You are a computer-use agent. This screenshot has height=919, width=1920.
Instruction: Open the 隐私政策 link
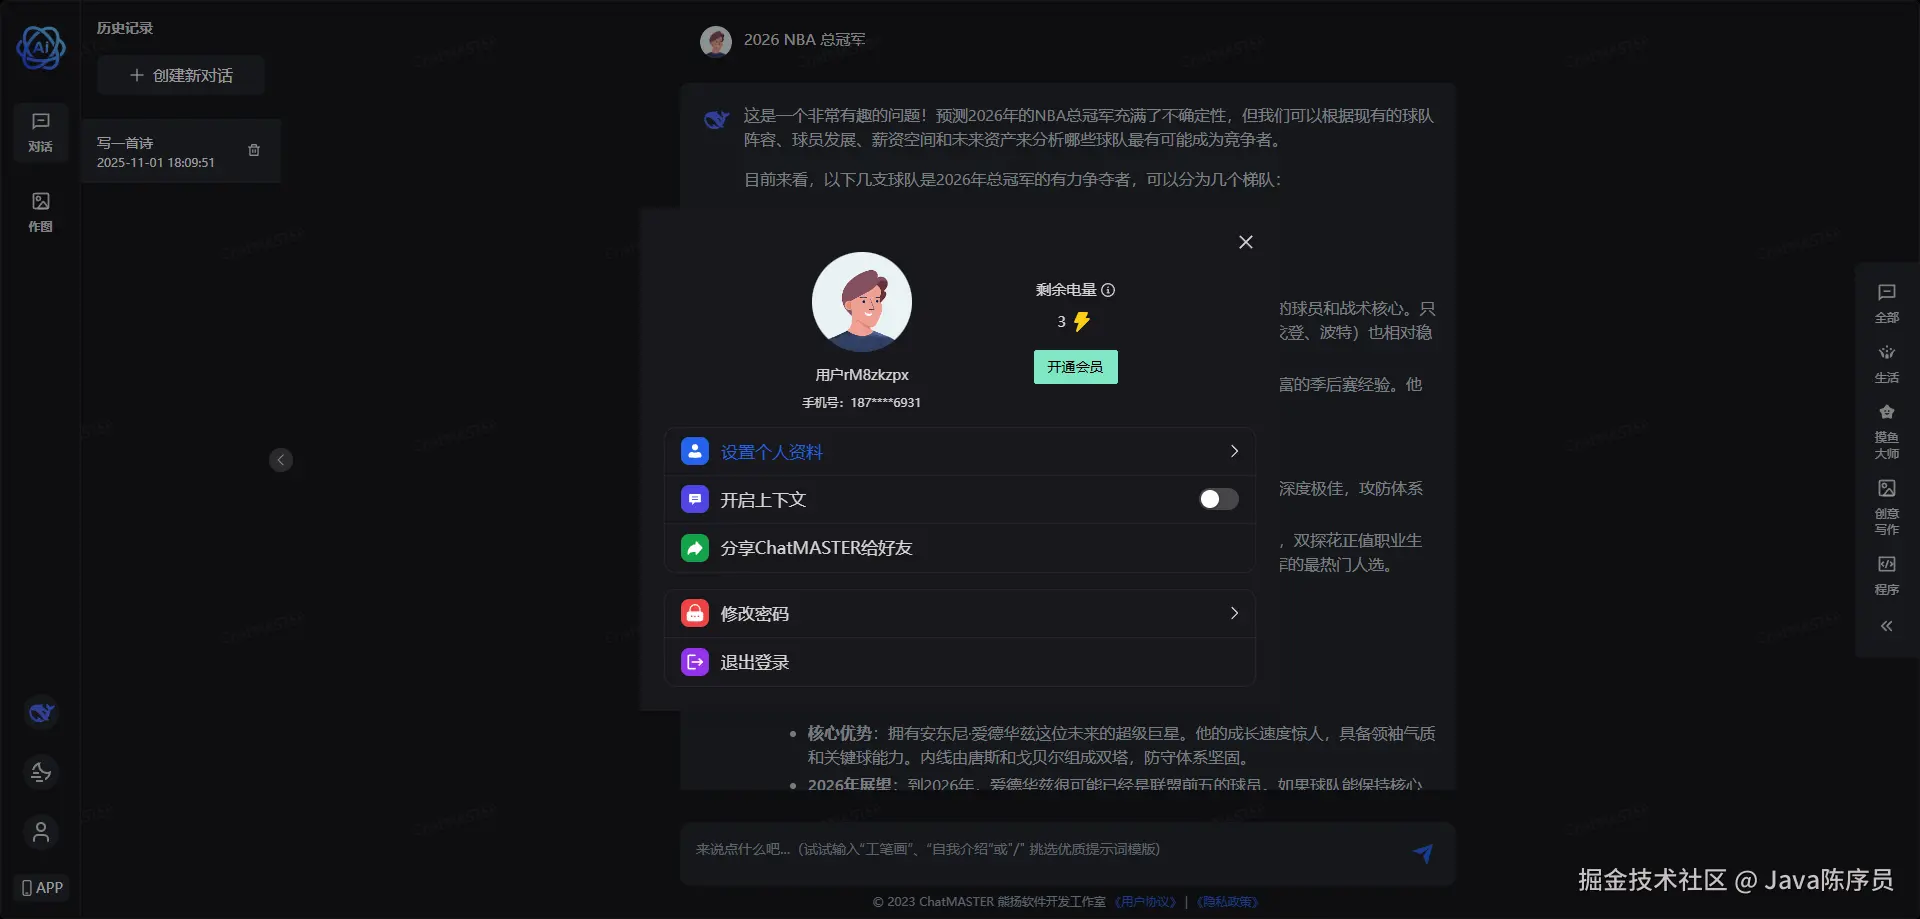[1227, 902]
